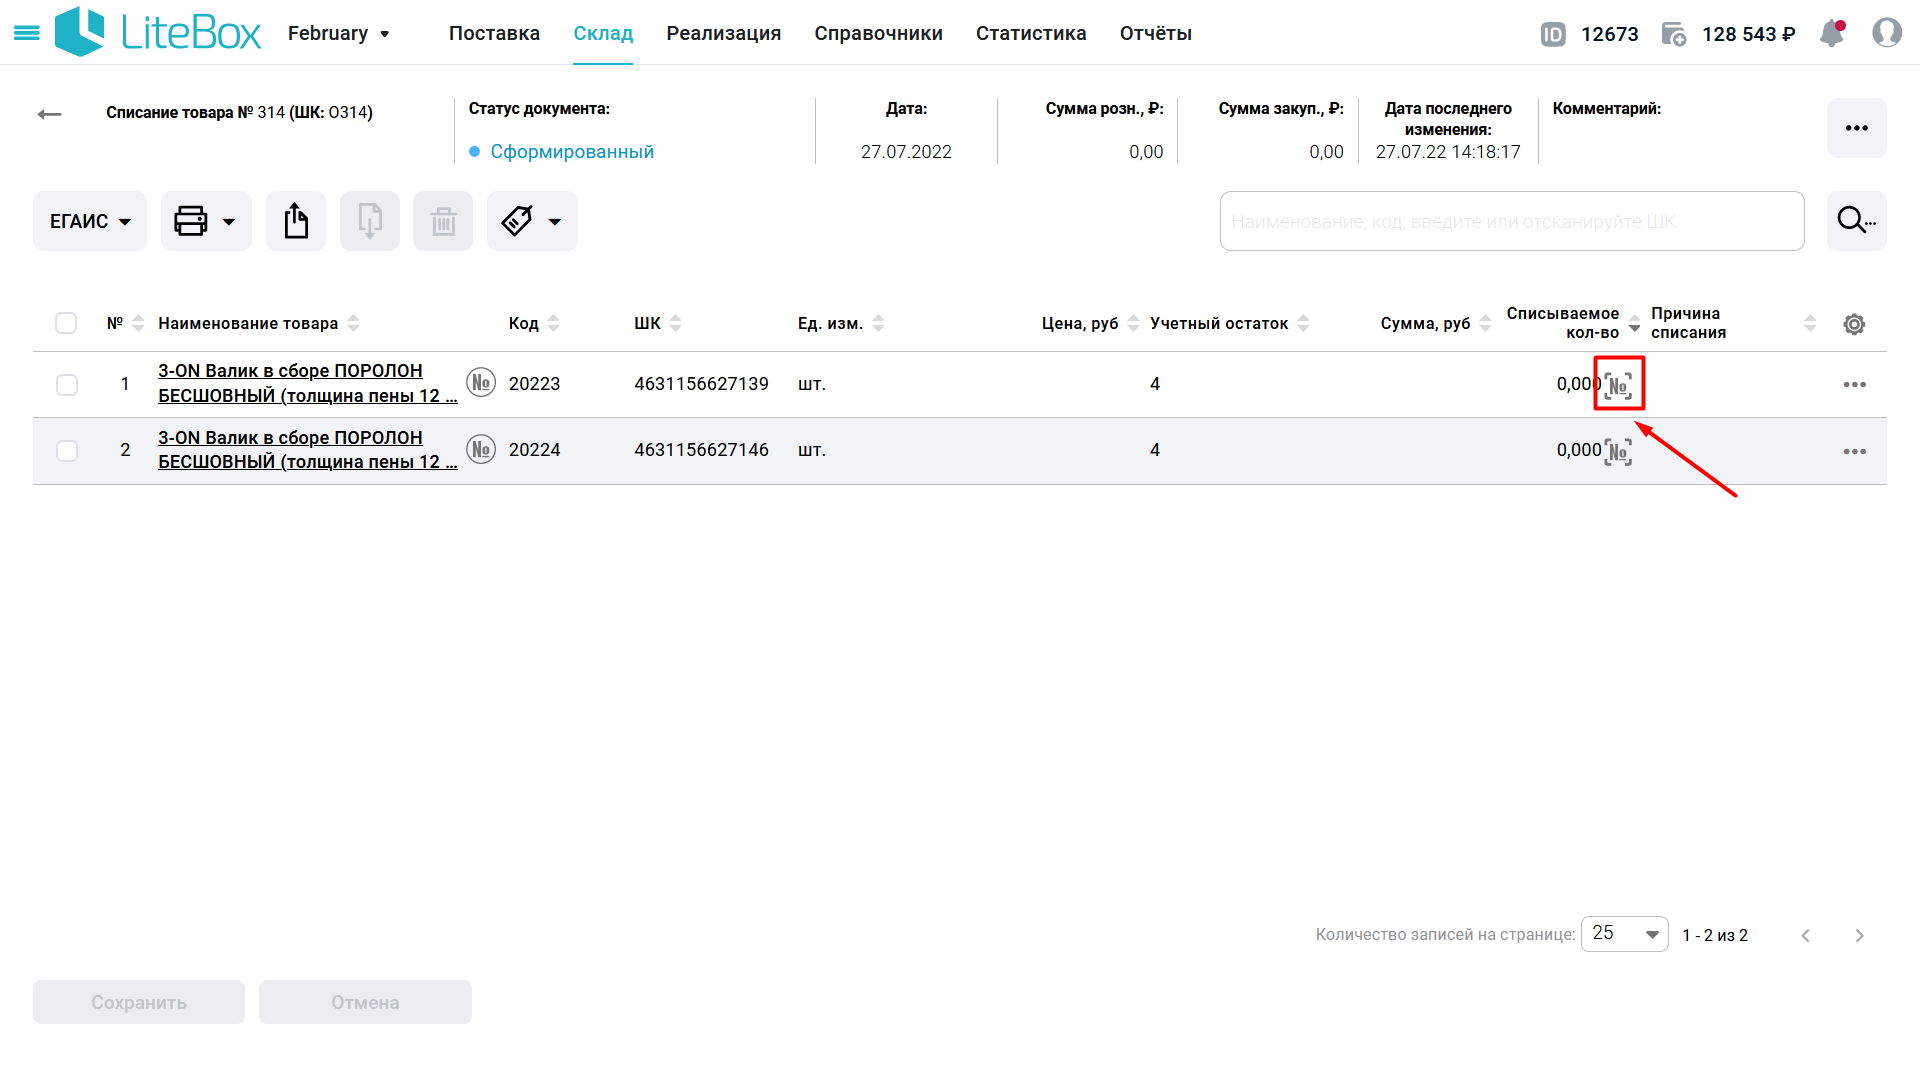Screen dimensions: 1920x1080
Task: Click the search magnifier button
Action: pyautogui.click(x=1856, y=221)
